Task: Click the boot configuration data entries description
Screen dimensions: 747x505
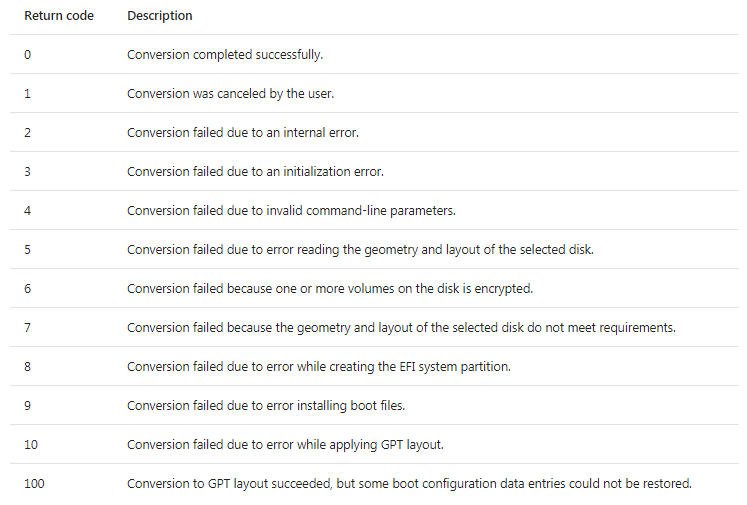Action: point(409,484)
